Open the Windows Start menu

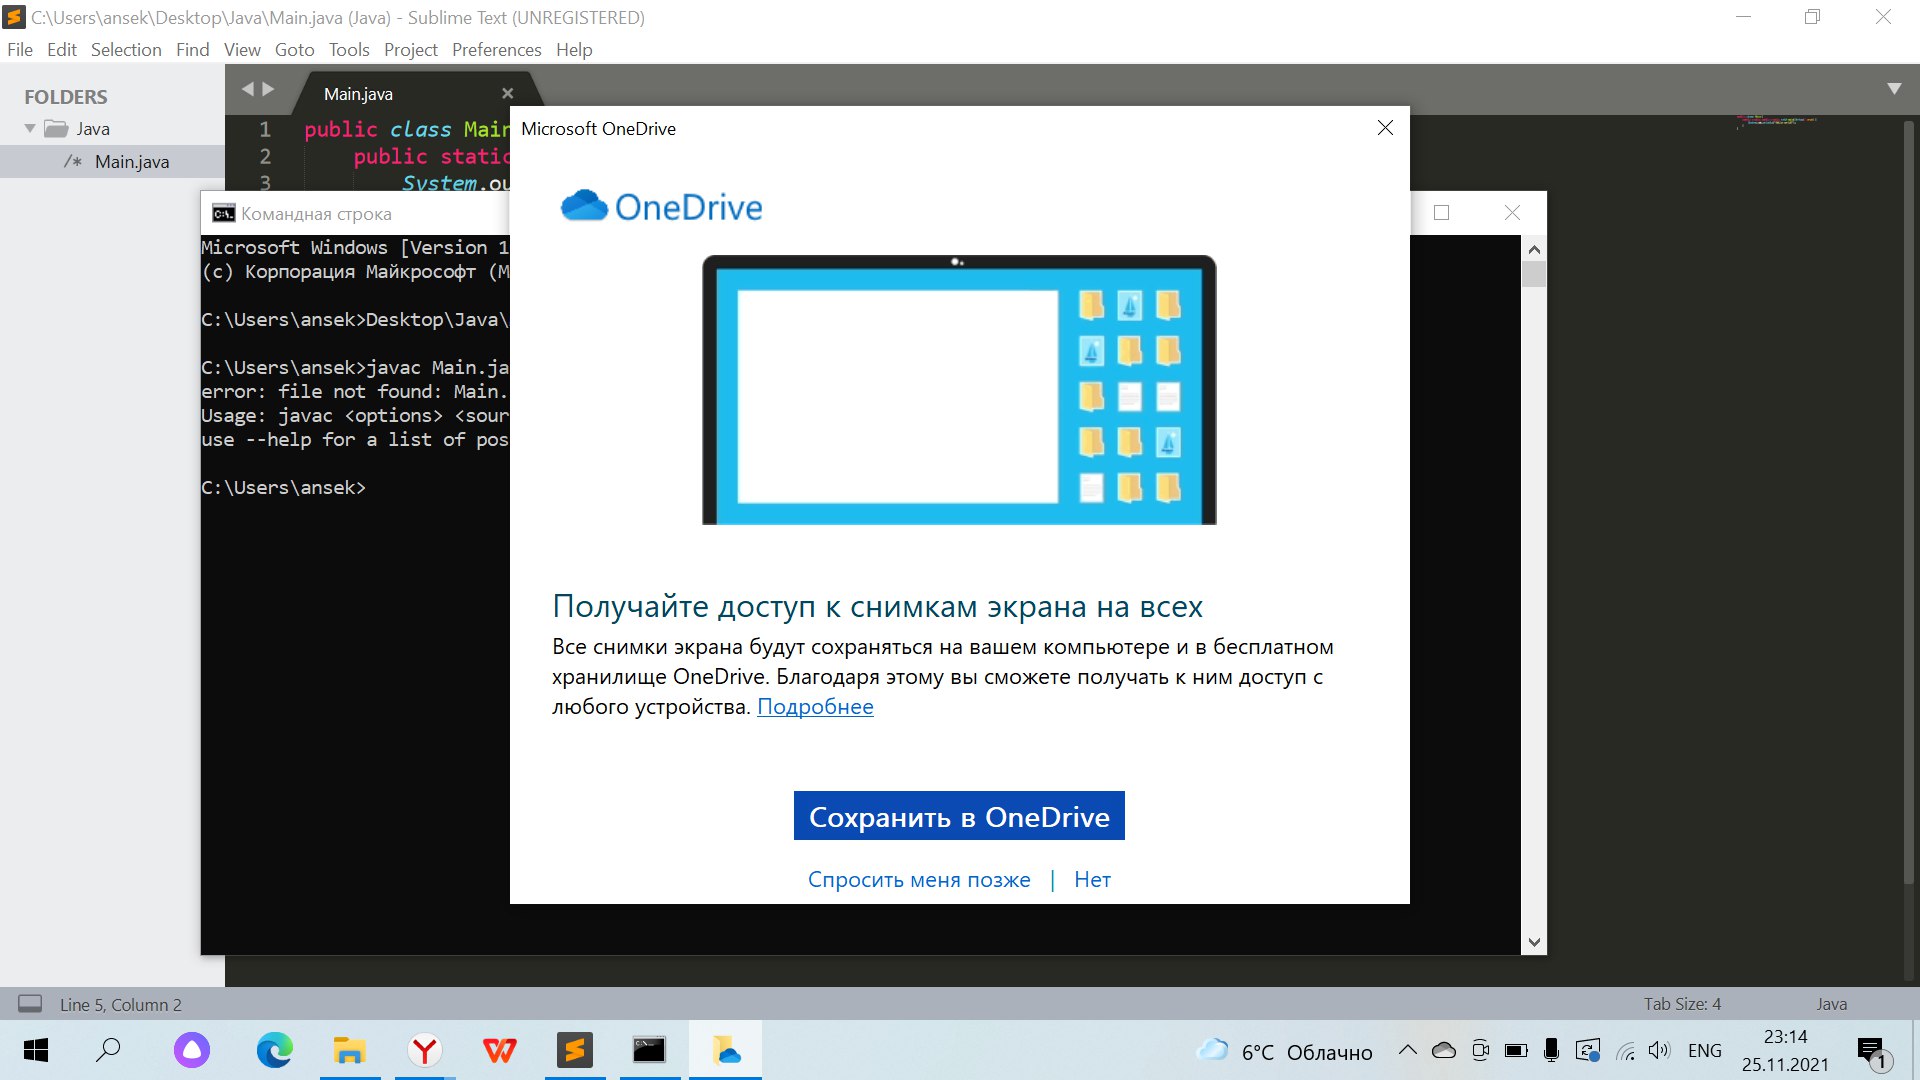pos(36,1050)
